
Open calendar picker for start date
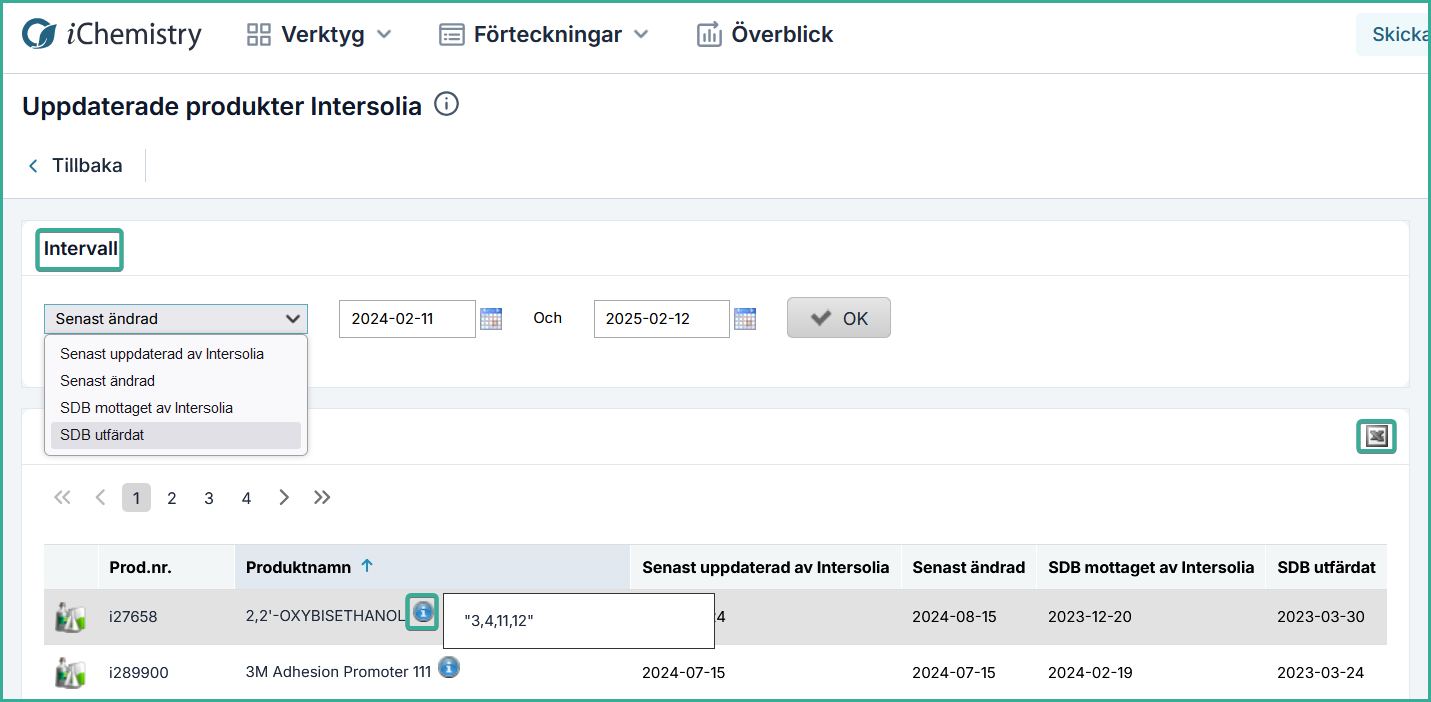[x=491, y=319]
